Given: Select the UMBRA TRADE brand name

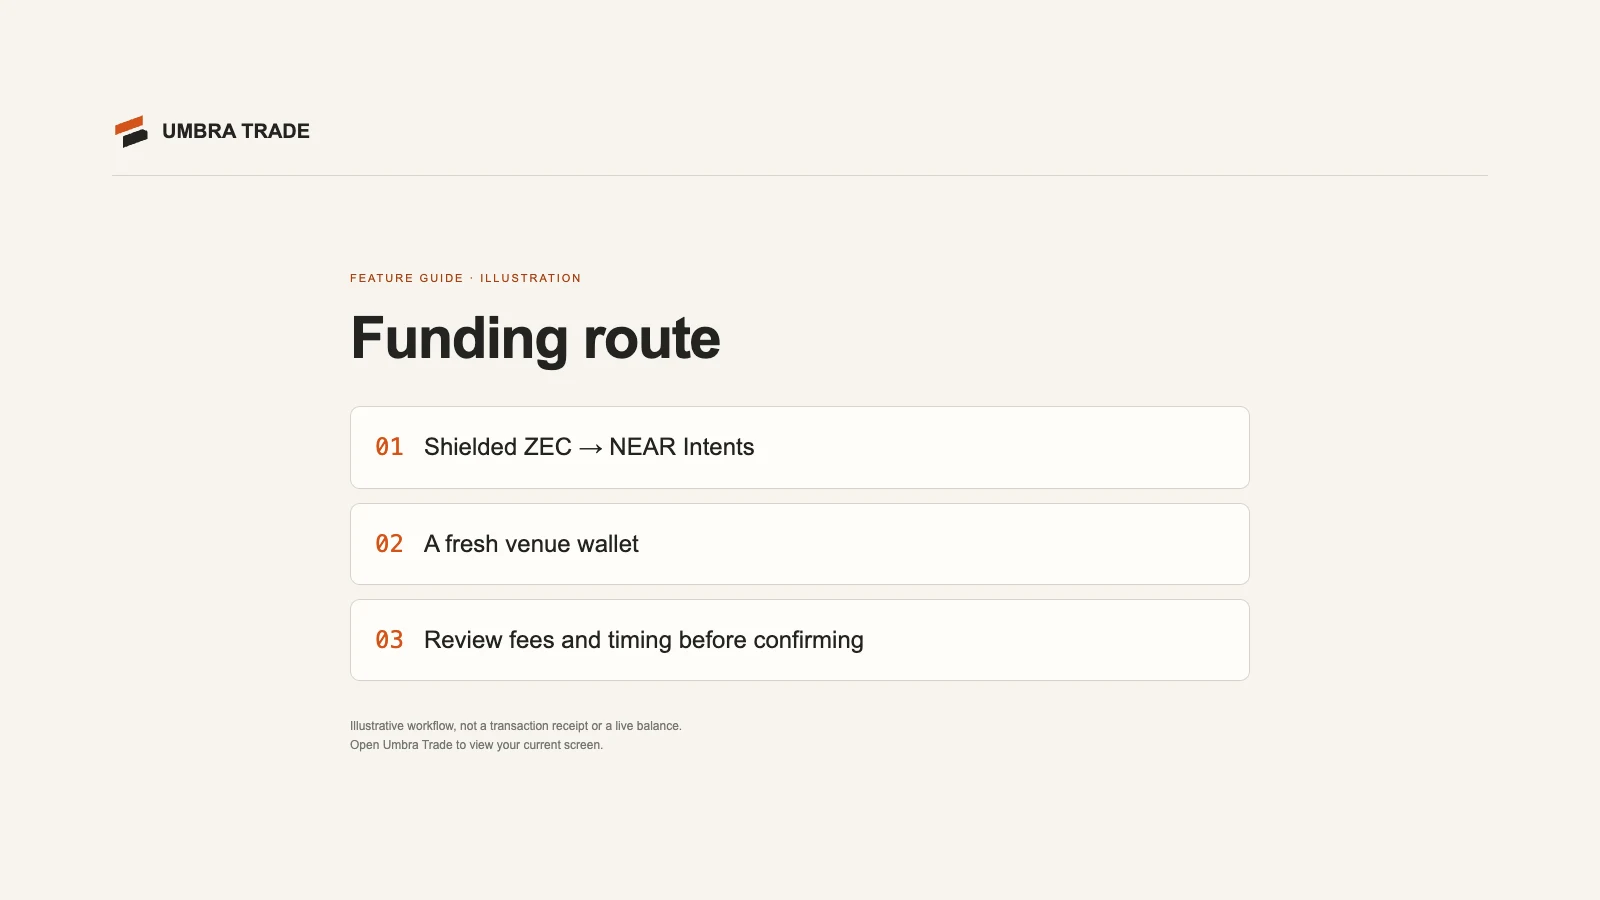Looking at the screenshot, I should [x=236, y=131].
